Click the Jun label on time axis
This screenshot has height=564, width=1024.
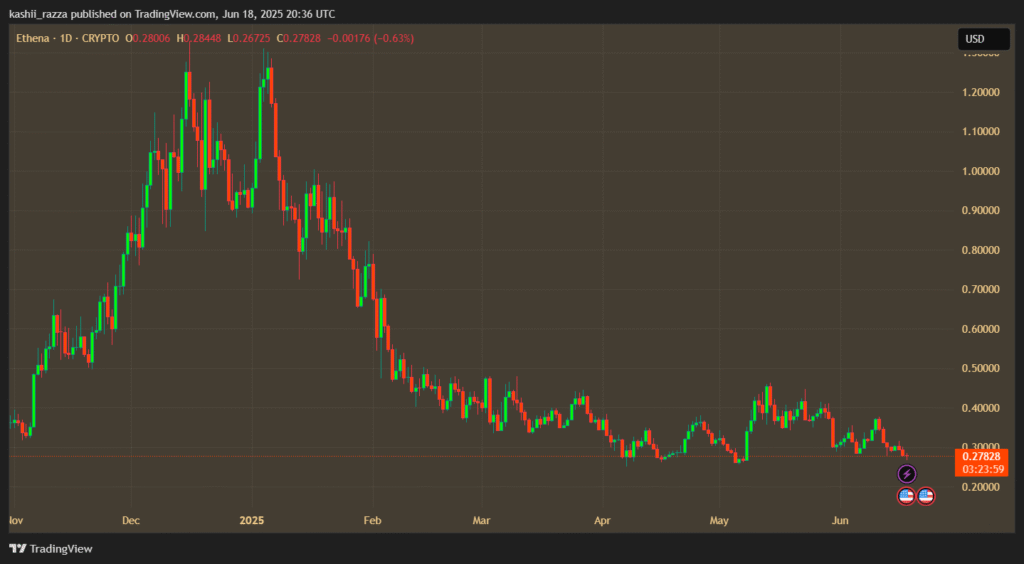[840, 520]
